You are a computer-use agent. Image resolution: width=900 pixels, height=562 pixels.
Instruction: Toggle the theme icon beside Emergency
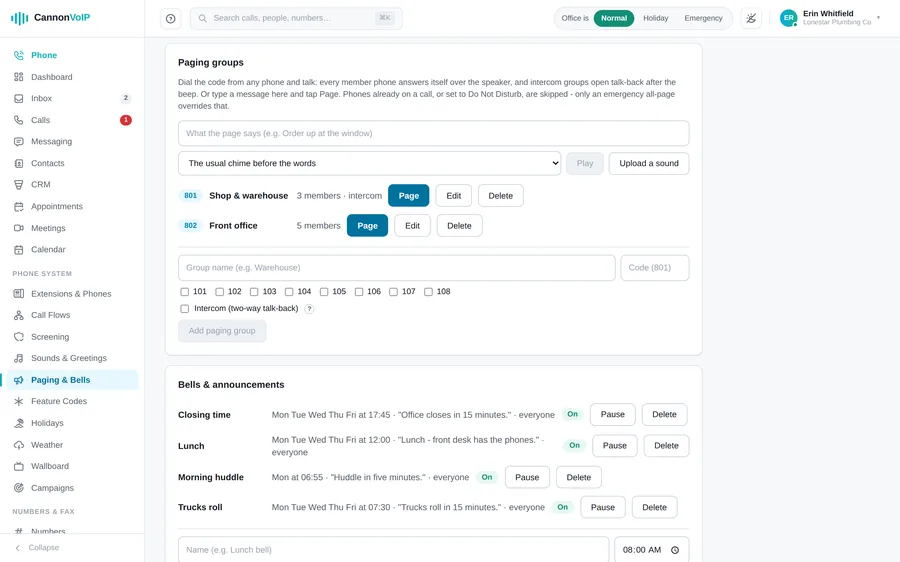pyautogui.click(x=751, y=18)
